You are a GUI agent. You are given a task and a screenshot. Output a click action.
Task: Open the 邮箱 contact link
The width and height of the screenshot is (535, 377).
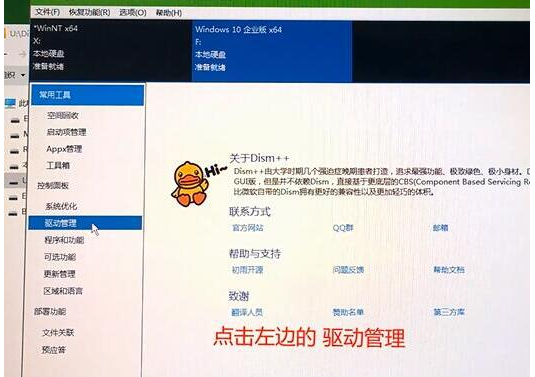point(440,228)
